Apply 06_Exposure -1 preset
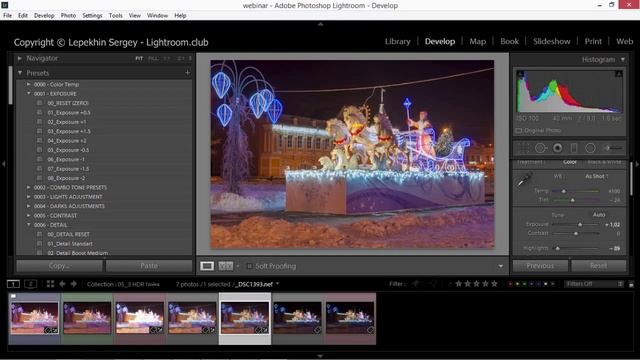 (x=66, y=160)
